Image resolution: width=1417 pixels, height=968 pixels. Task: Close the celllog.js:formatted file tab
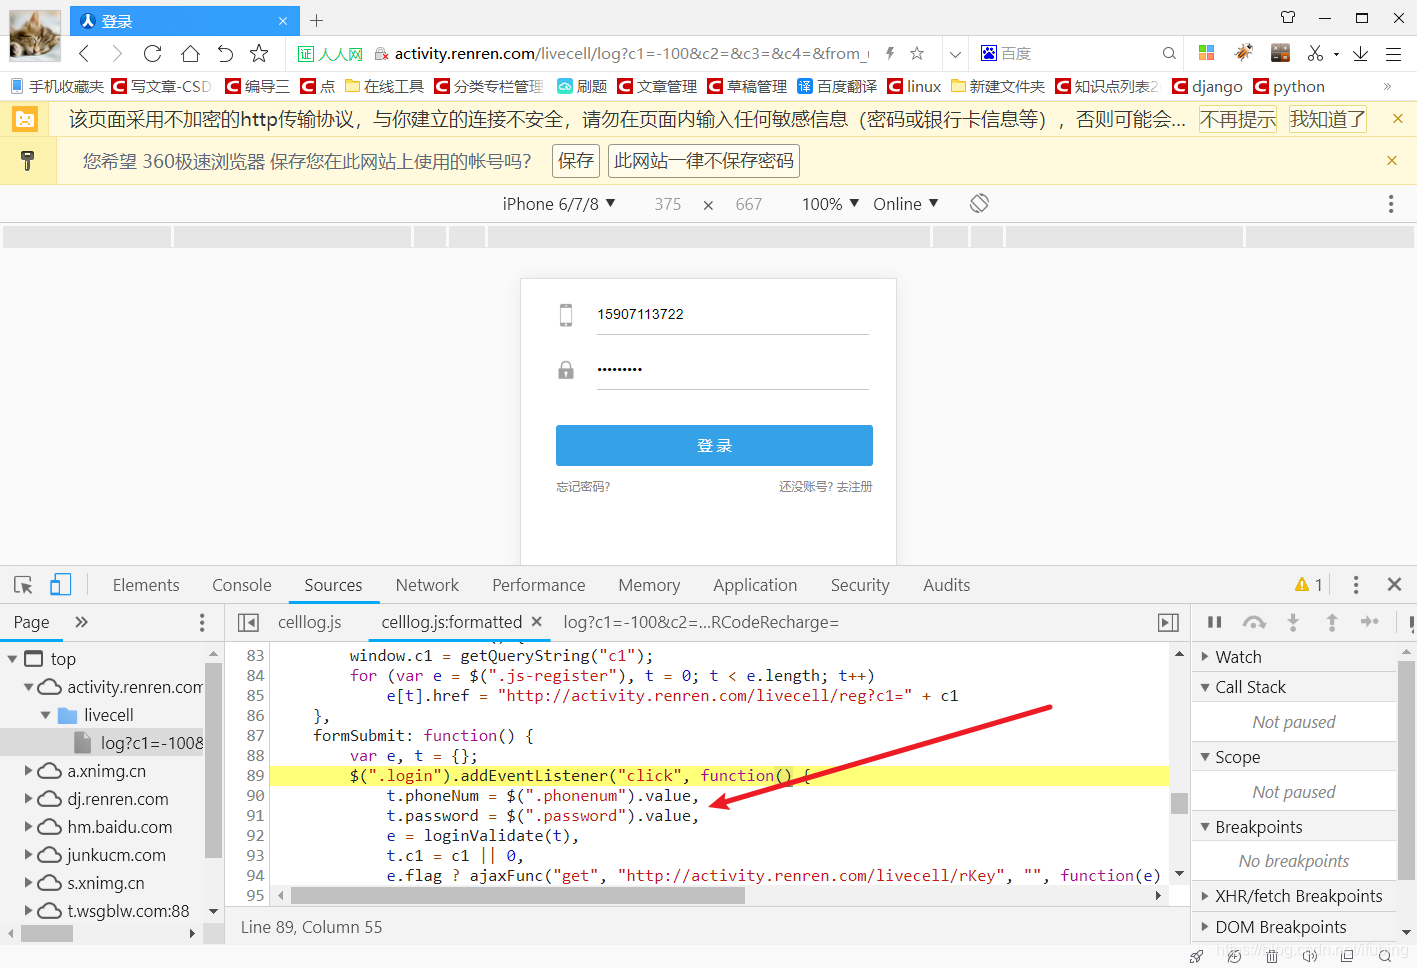pyautogui.click(x=537, y=622)
